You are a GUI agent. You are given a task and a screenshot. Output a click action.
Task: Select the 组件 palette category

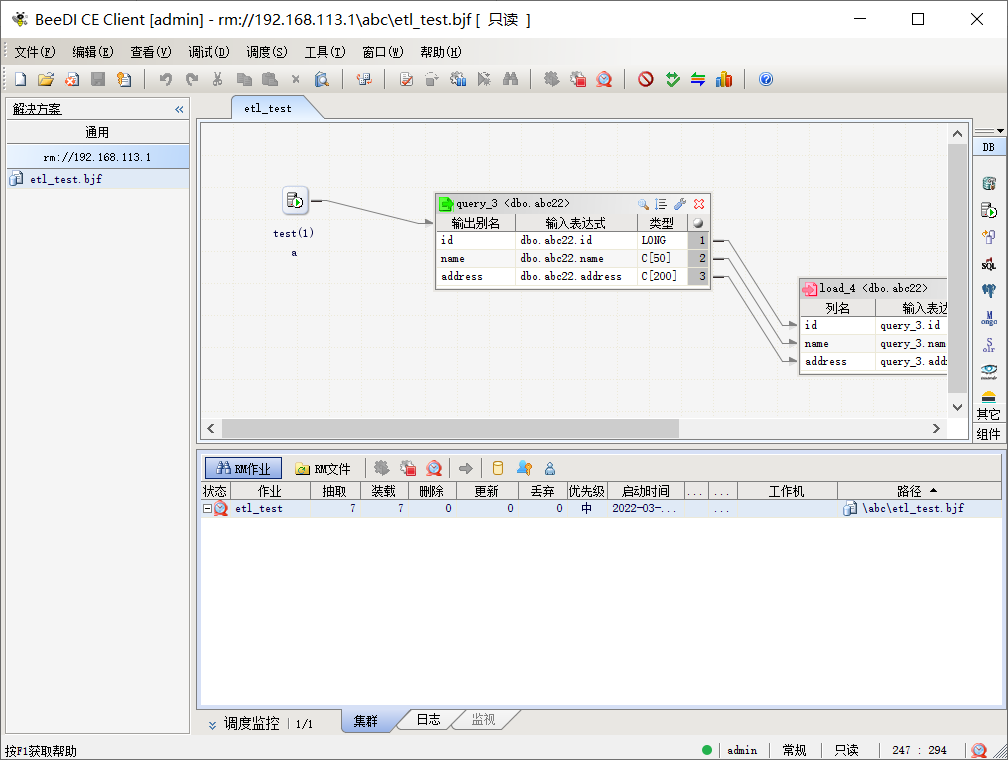(989, 434)
